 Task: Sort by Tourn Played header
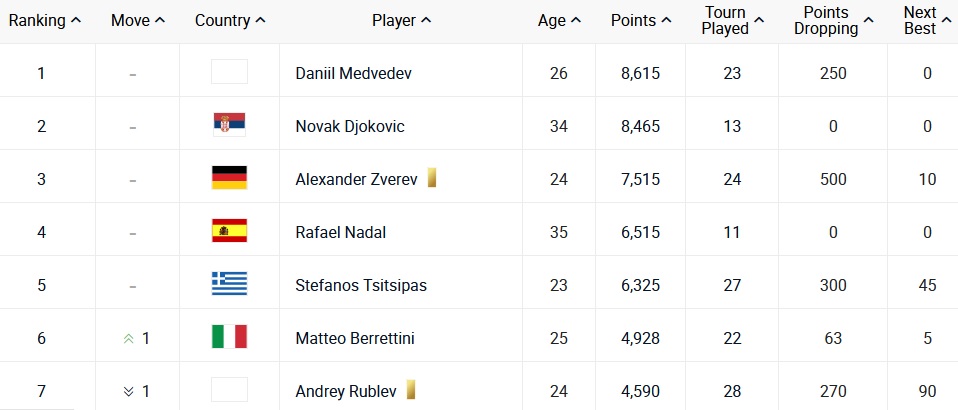732,21
